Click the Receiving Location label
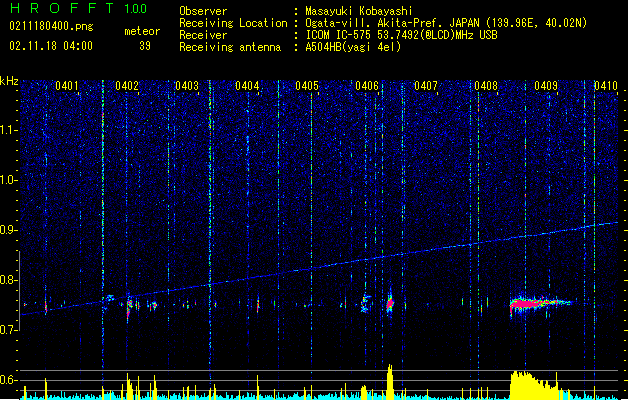 tap(233, 23)
